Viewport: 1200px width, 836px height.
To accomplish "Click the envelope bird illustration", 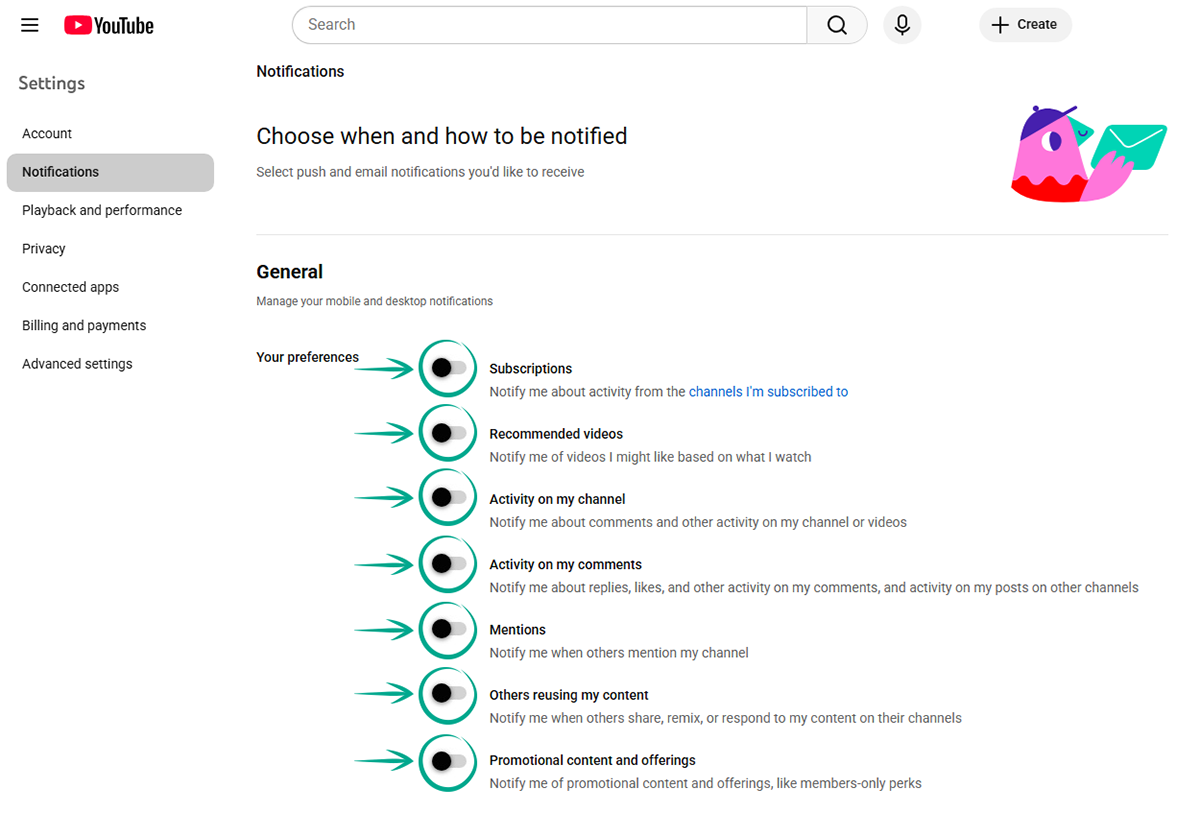I will [x=1088, y=153].
